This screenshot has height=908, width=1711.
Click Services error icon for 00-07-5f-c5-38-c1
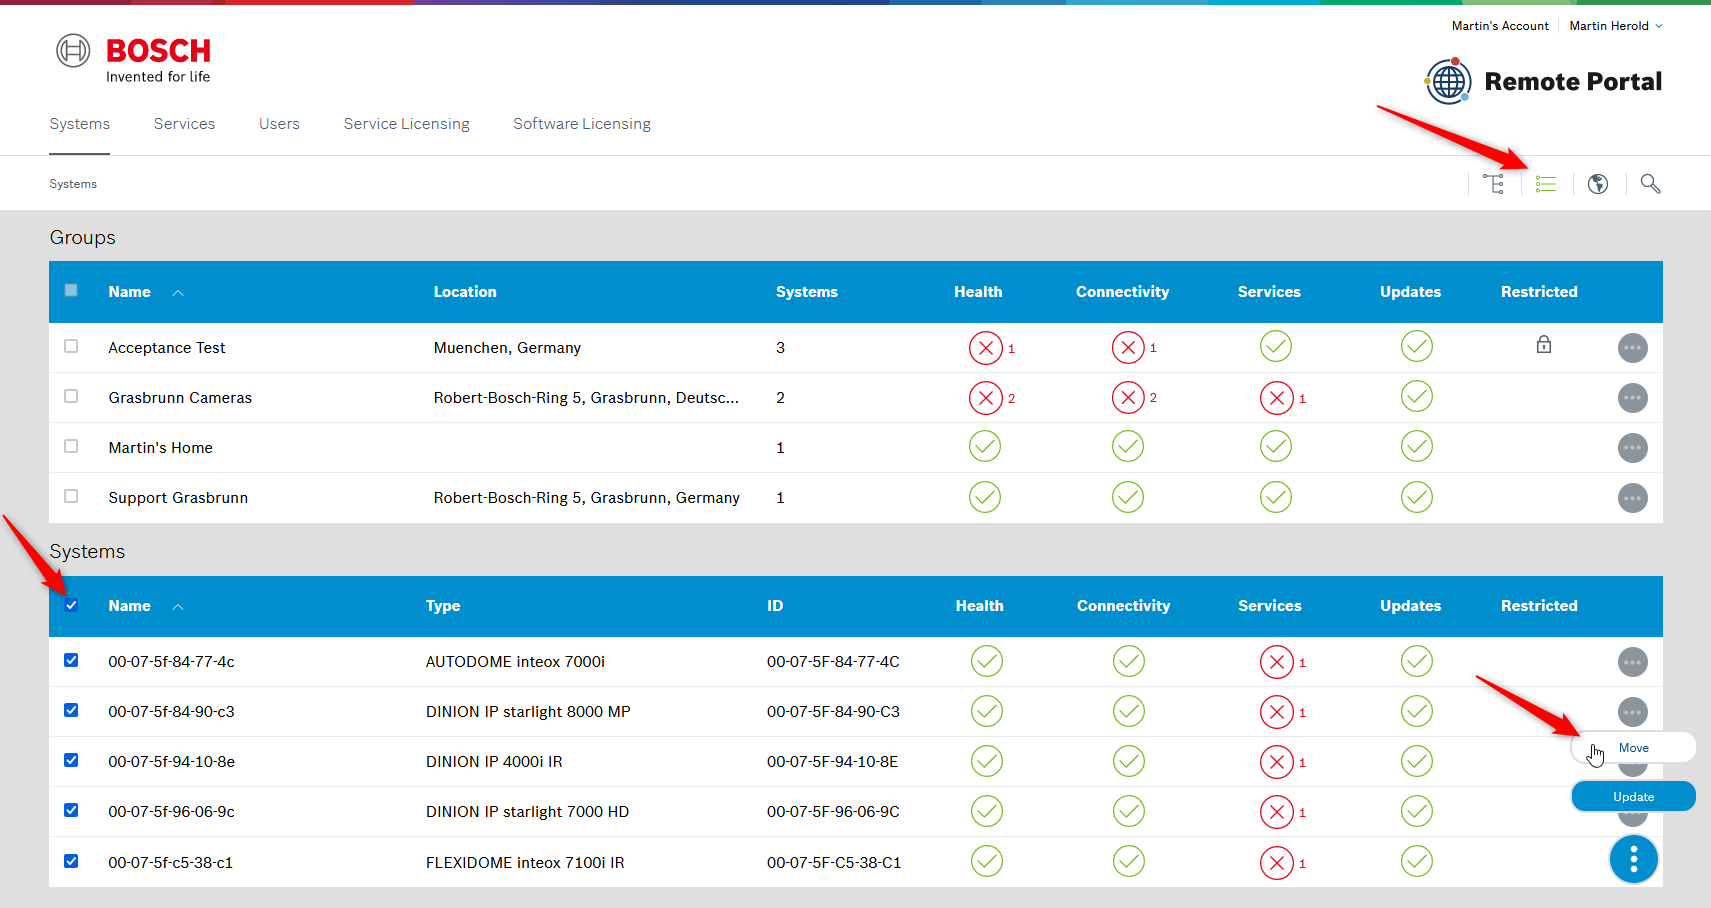pos(1276,863)
